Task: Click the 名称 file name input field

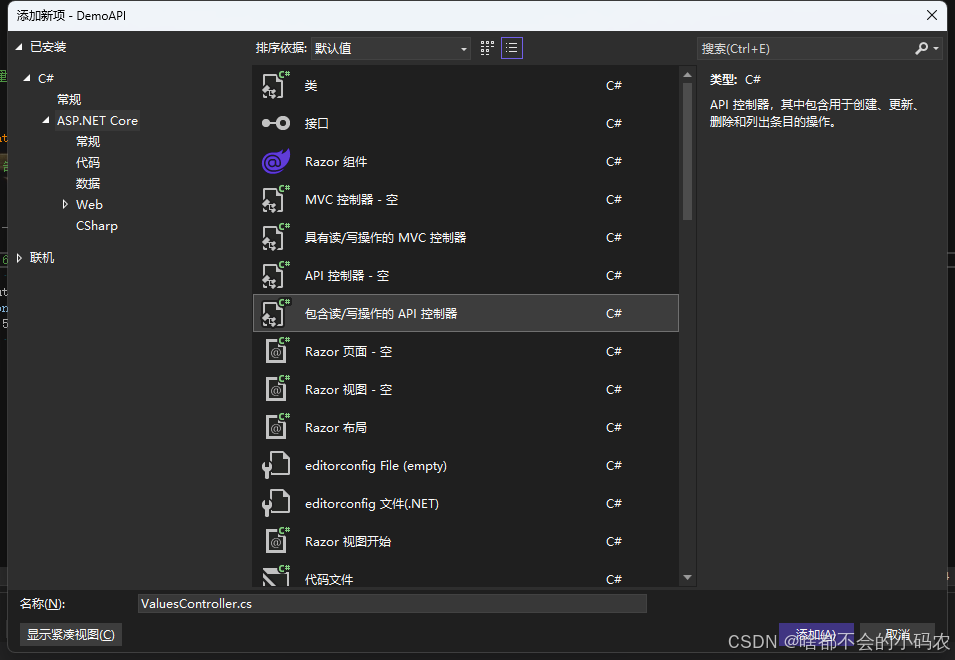Action: click(390, 603)
